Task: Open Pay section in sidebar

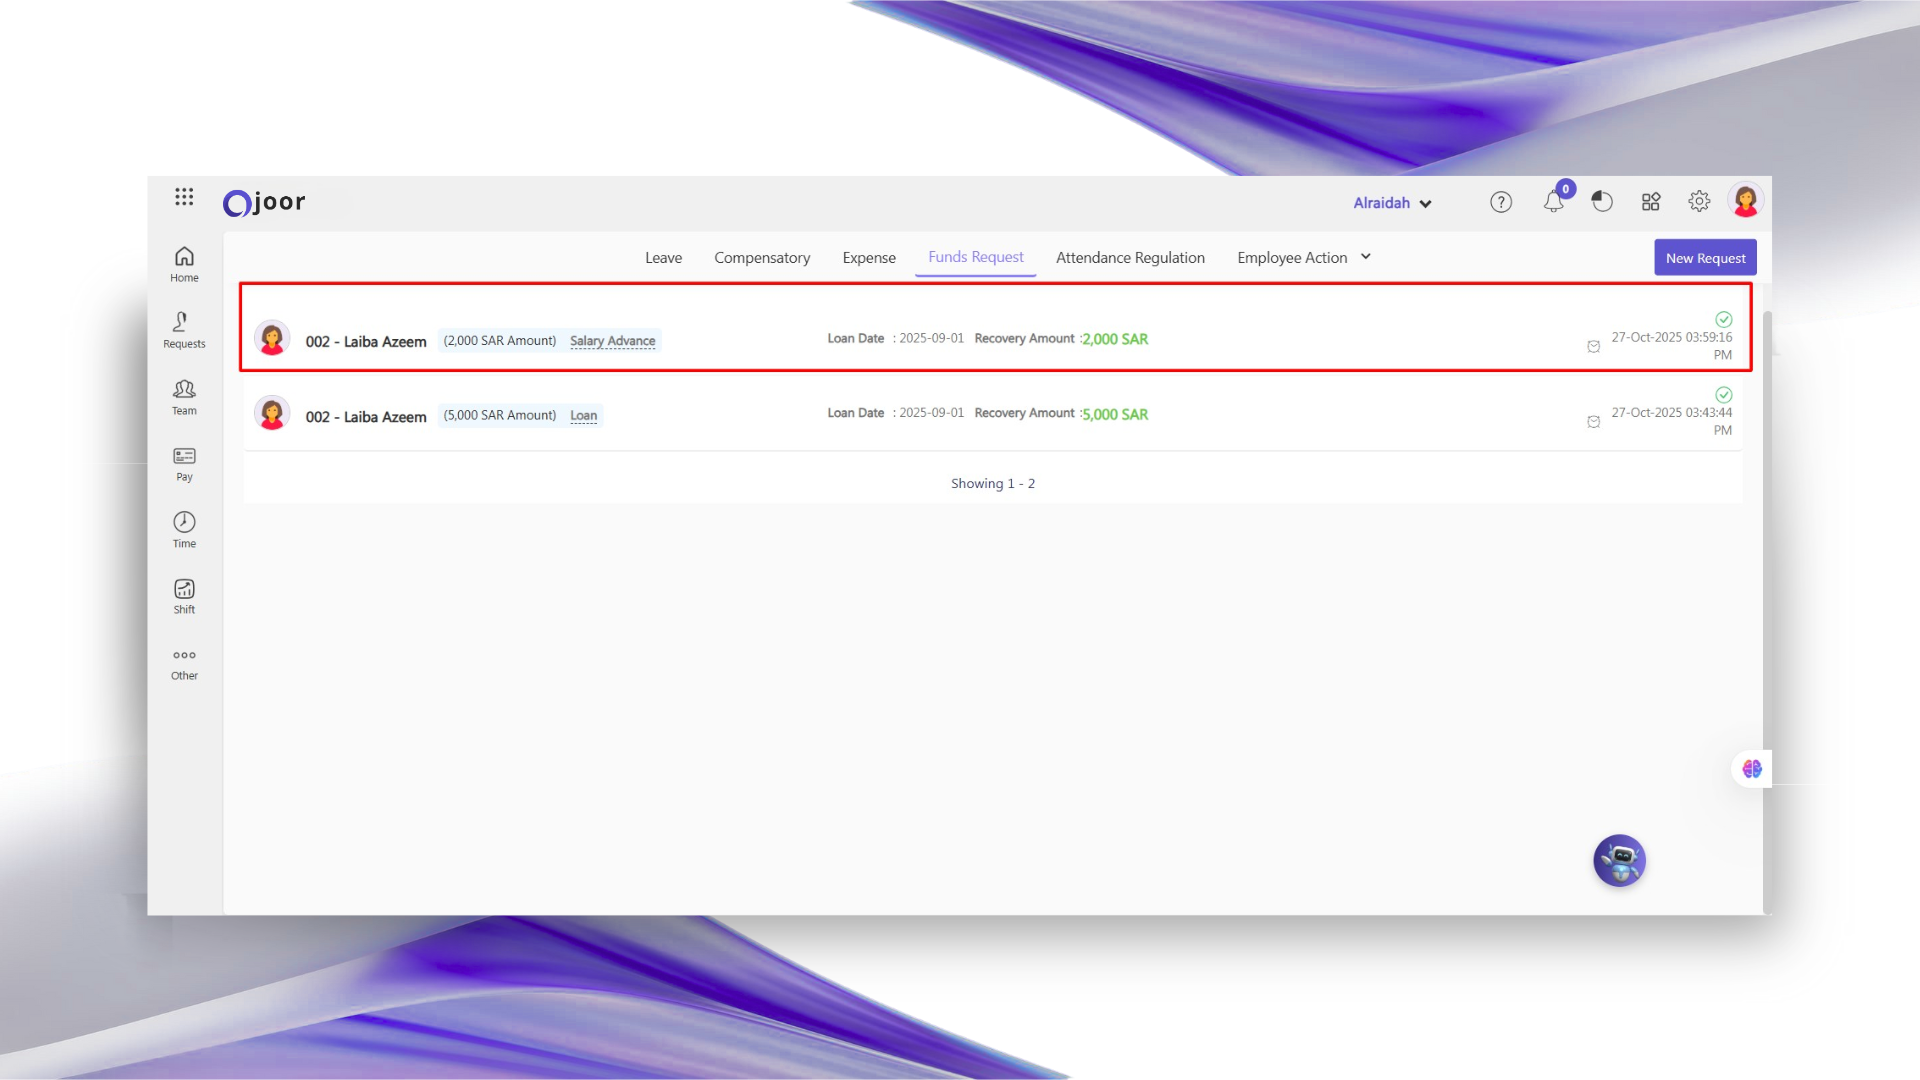Action: [x=184, y=463]
